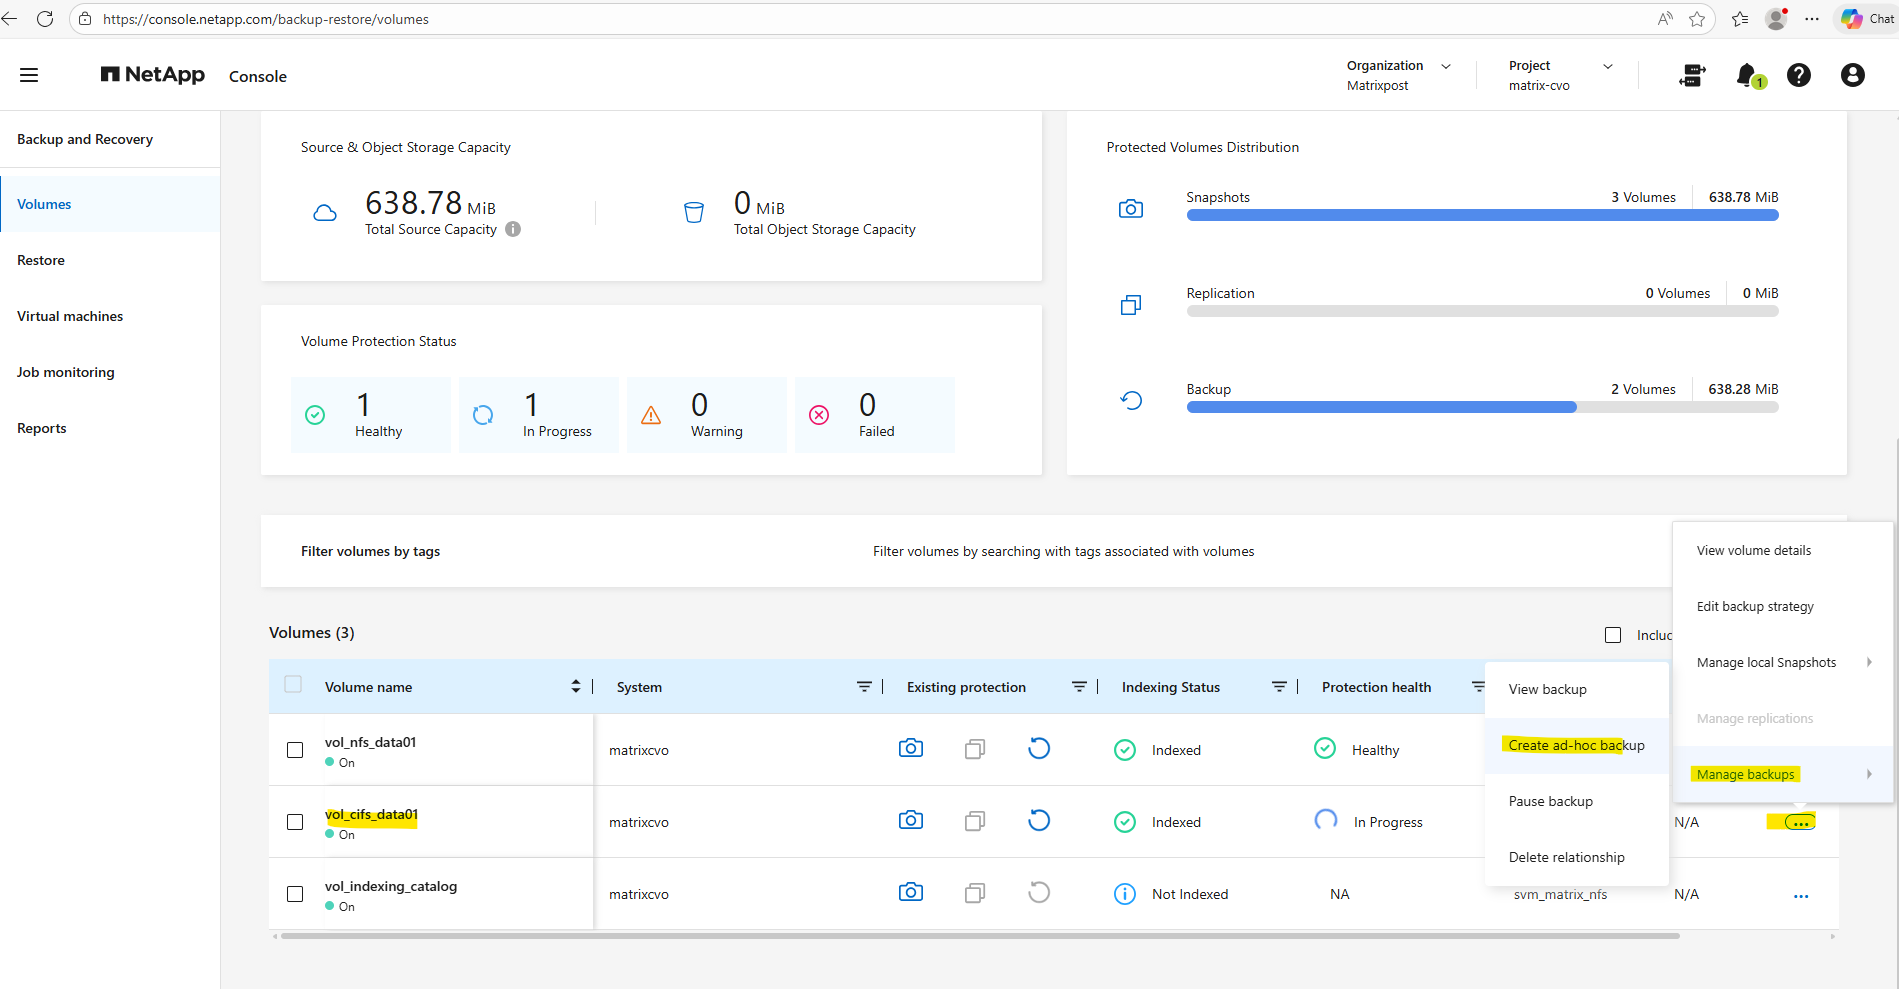Expand the Organization dropdown

[1446, 66]
